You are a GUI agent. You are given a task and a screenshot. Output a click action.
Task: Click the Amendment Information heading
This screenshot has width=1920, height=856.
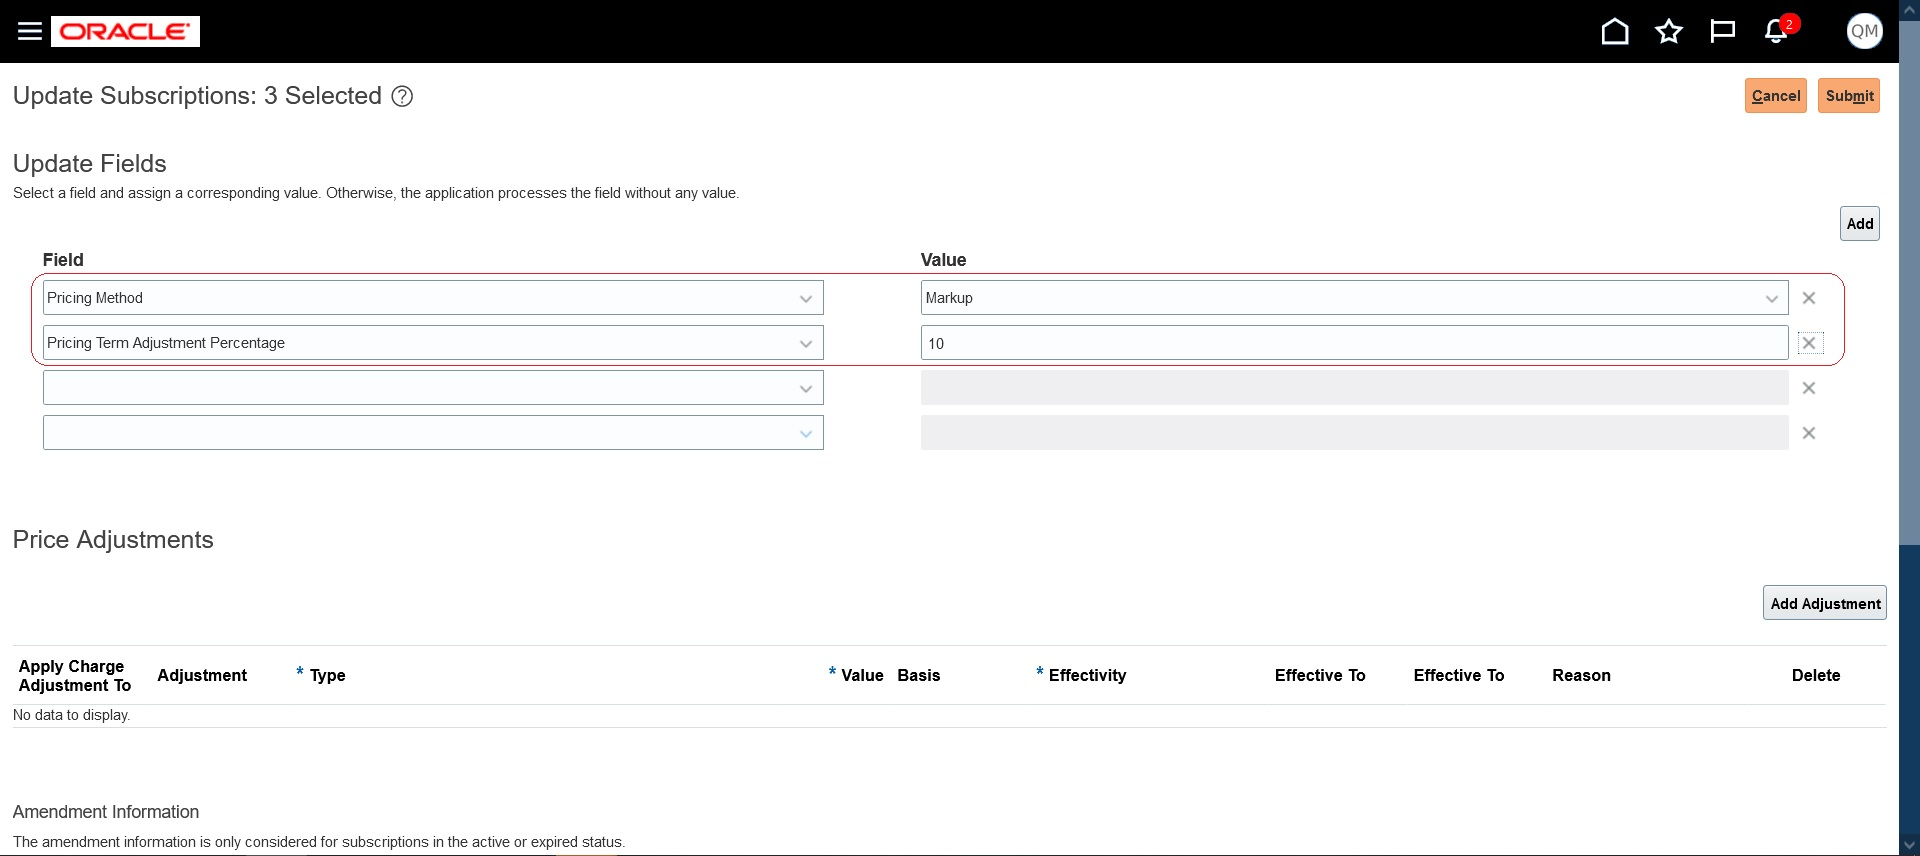[106, 812]
